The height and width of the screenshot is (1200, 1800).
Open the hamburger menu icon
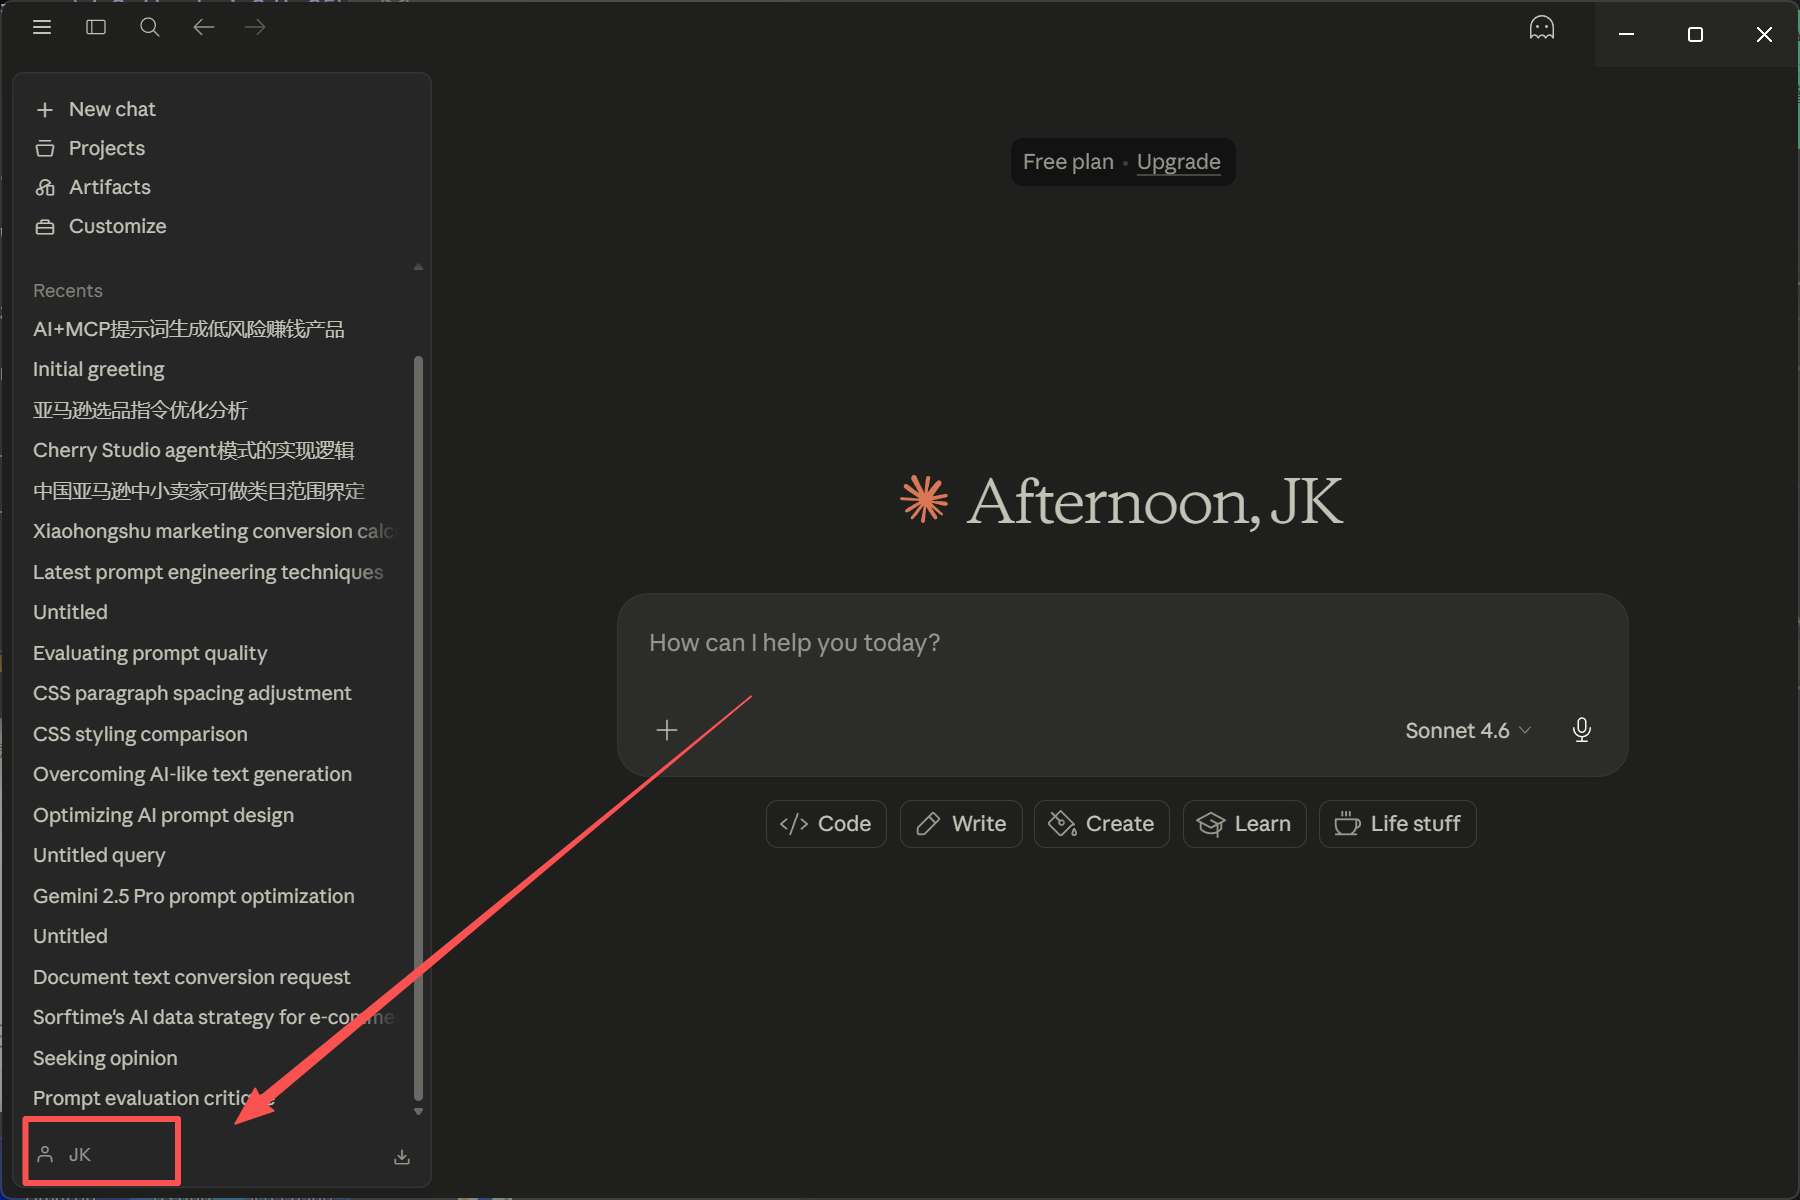(42, 27)
